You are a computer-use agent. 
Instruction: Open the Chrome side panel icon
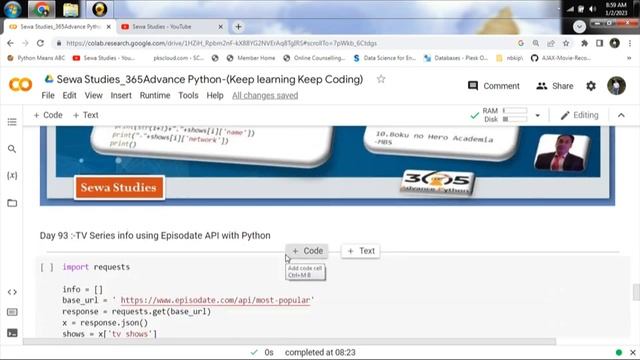[x=599, y=43]
